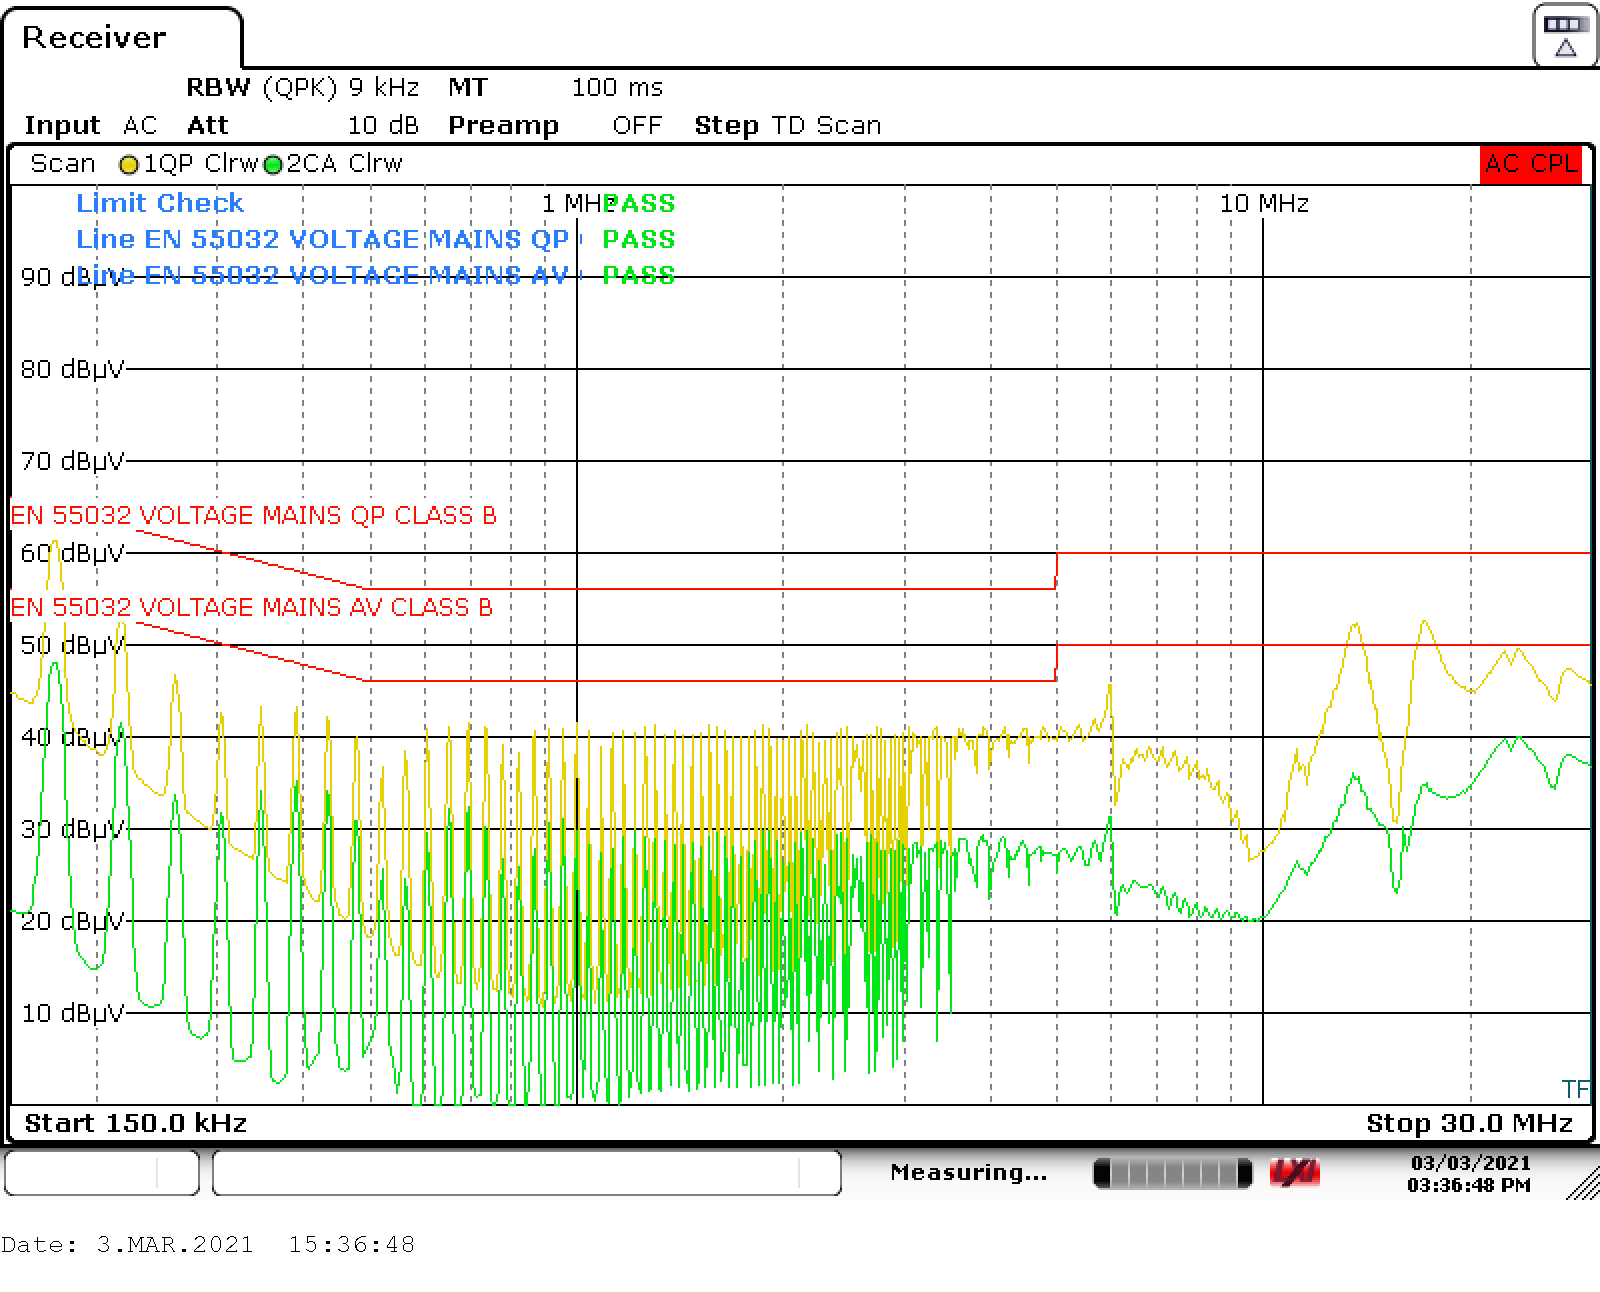The image size is (1600, 1292).
Task: Click the Limit Check PASS result
Action: pos(642,203)
